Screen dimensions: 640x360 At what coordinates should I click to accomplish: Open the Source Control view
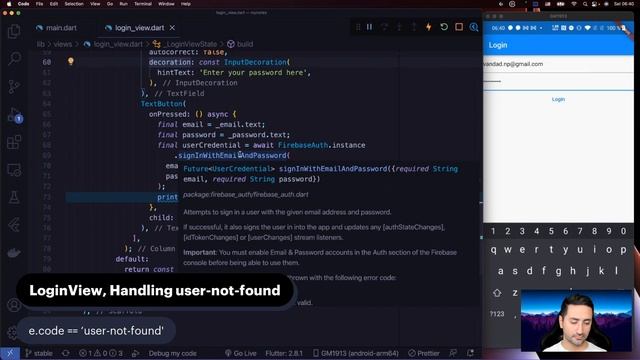tap(14, 86)
